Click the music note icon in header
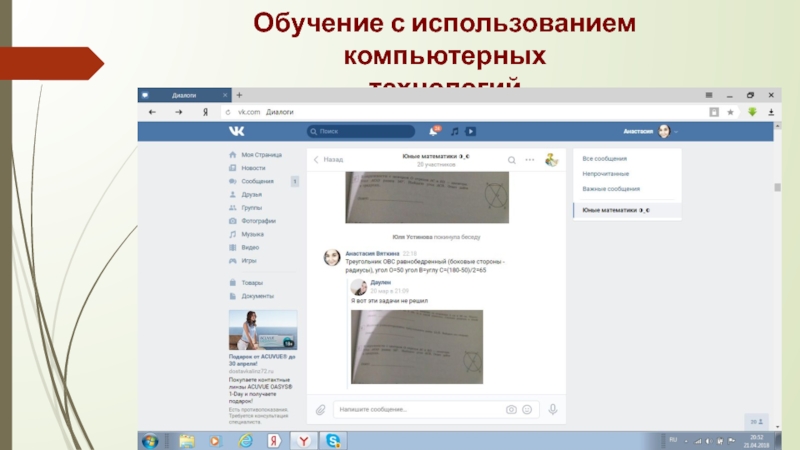Screen dimensions: 800x450 pyautogui.click(x=454, y=131)
